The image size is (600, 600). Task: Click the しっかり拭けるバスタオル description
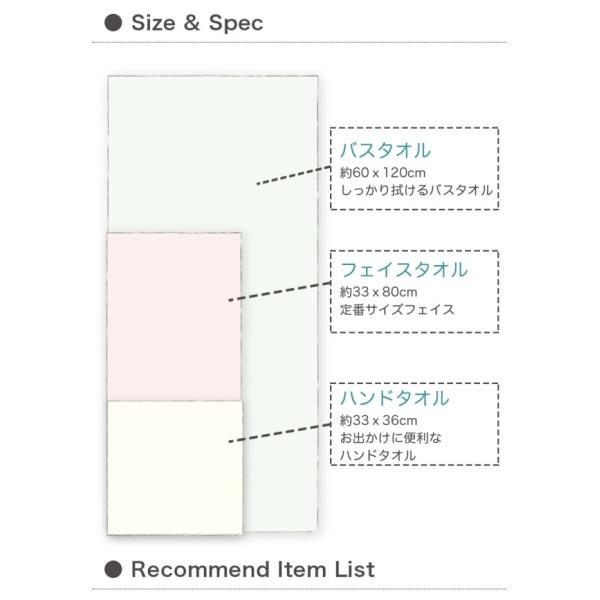tap(416, 190)
